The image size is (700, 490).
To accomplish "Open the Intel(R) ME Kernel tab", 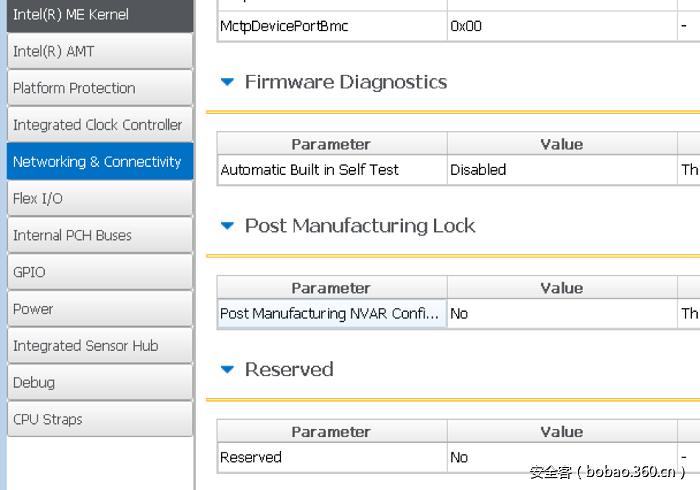I will tap(97, 15).
